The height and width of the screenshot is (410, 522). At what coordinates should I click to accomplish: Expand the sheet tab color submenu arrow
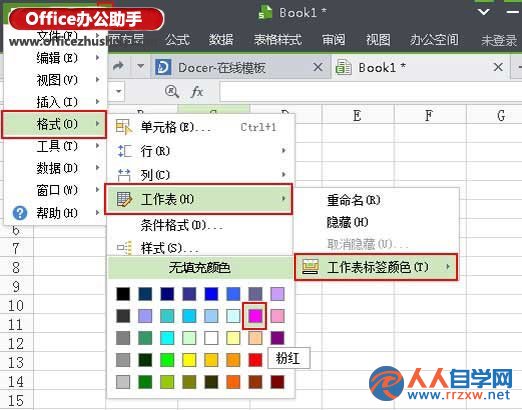(448, 267)
